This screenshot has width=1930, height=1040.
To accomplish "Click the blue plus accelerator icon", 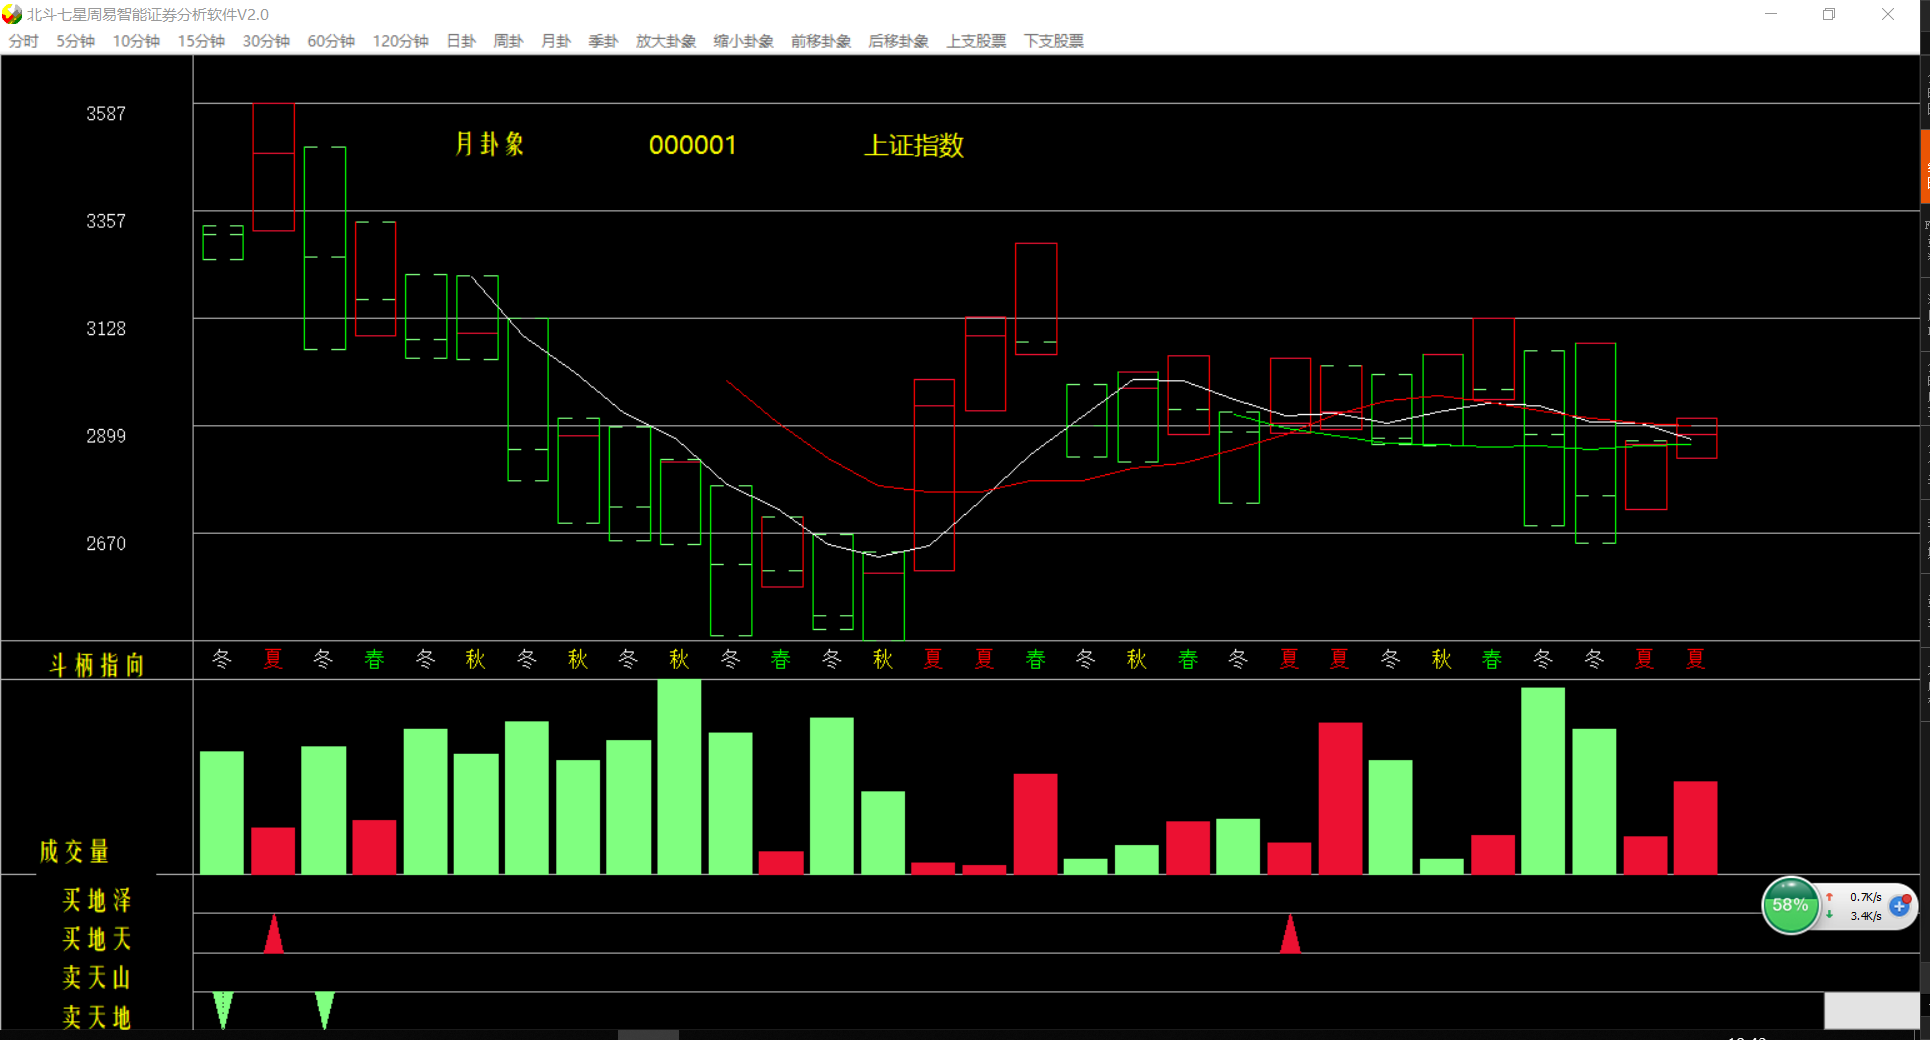I will pyautogui.click(x=1900, y=905).
